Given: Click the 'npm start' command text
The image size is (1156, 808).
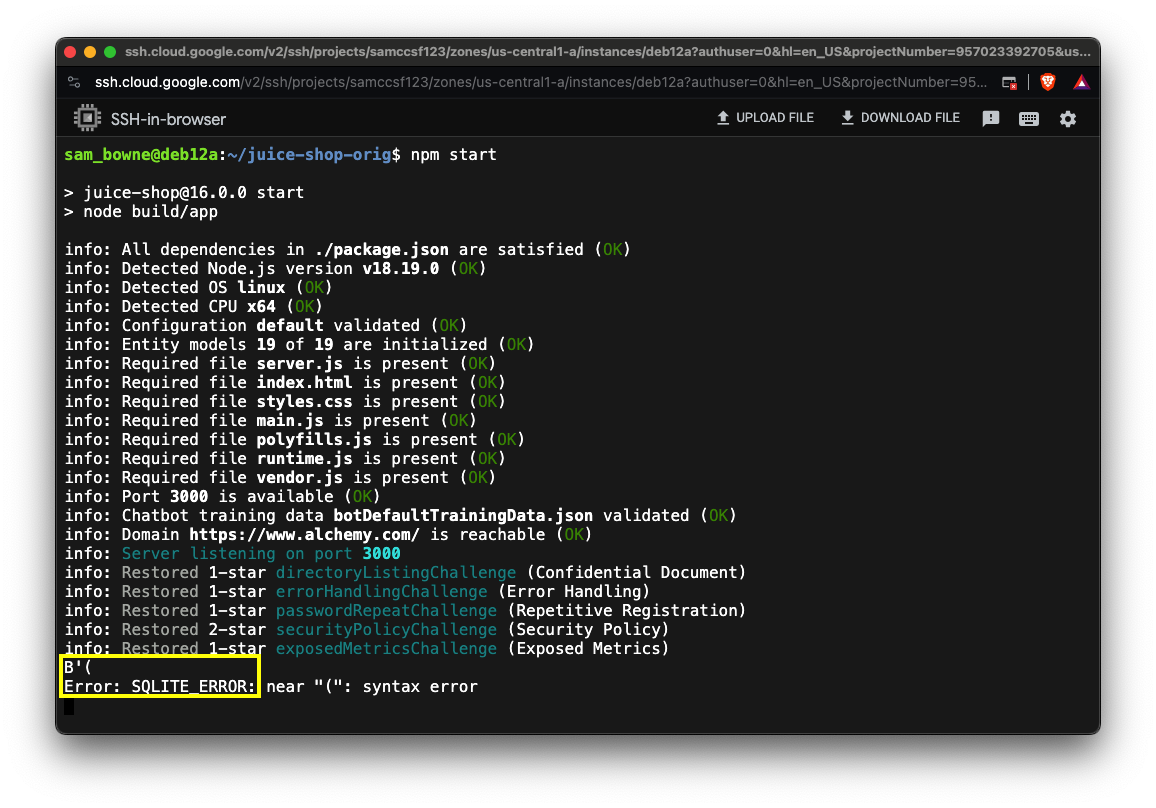Looking at the screenshot, I should (453, 155).
